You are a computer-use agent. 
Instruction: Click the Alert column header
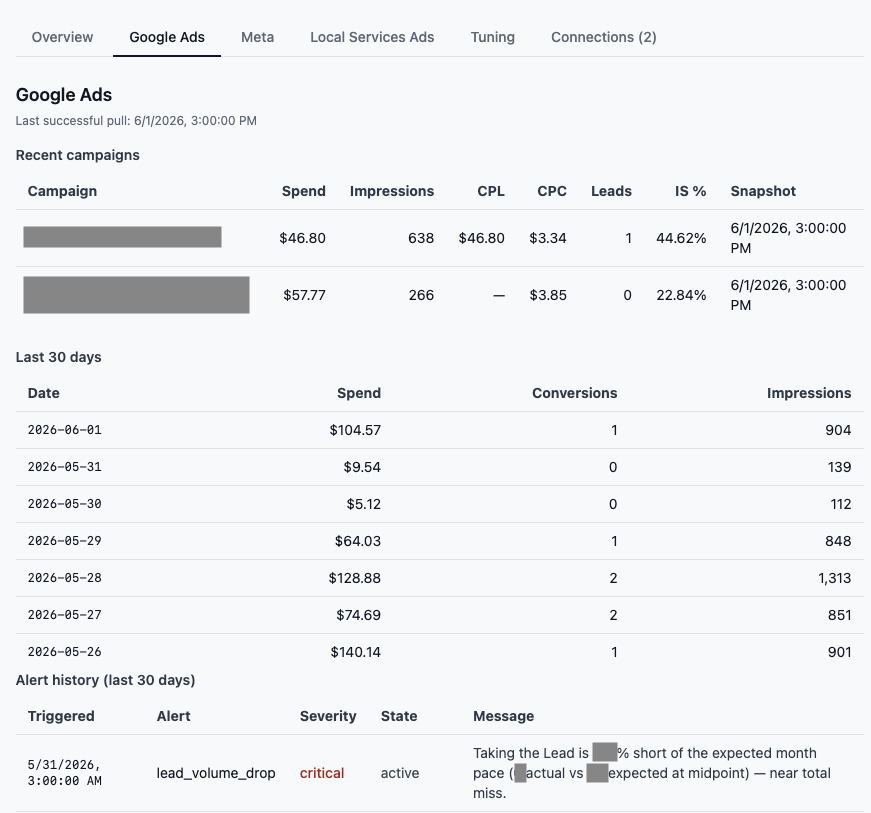[173, 716]
